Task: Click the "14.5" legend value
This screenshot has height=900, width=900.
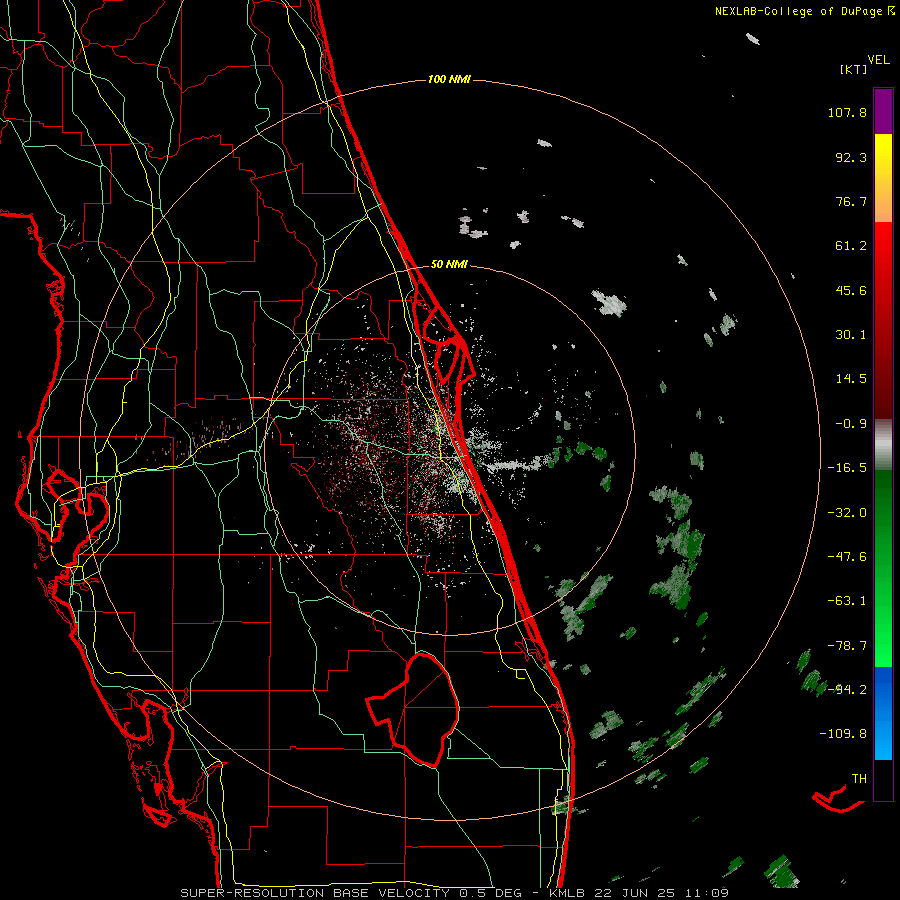Action: click(x=851, y=379)
